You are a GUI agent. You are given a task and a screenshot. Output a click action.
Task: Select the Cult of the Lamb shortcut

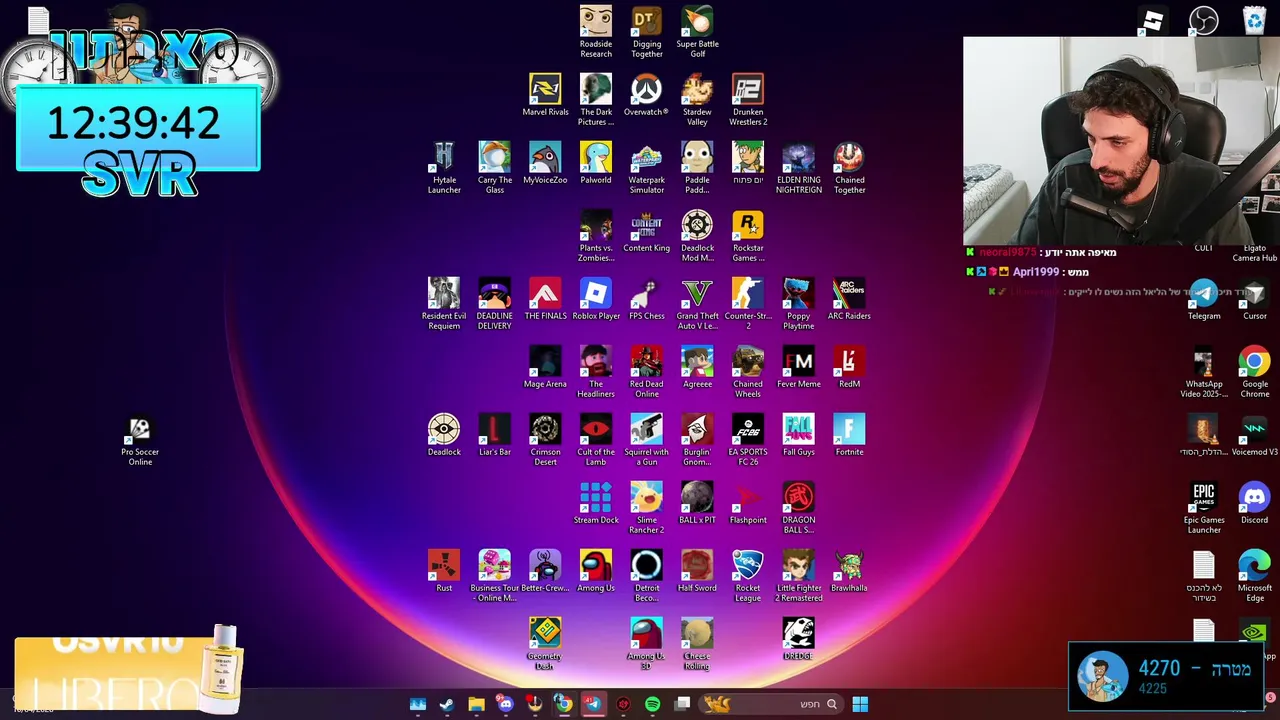point(596,440)
